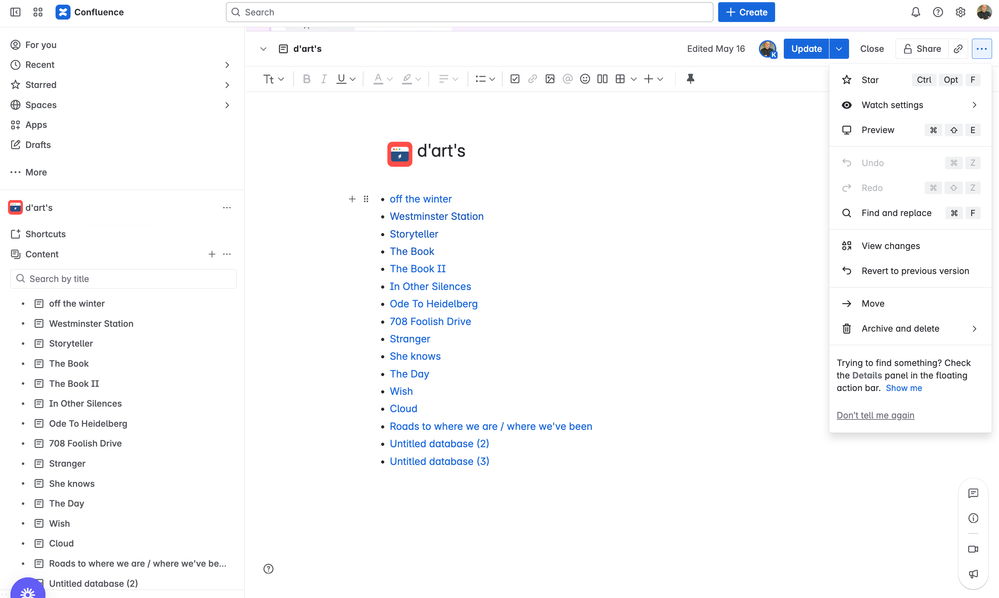The width and height of the screenshot is (999, 598).
Task: Open the help question mark icon
Action: pyautogui.click(x=938, y=12)
